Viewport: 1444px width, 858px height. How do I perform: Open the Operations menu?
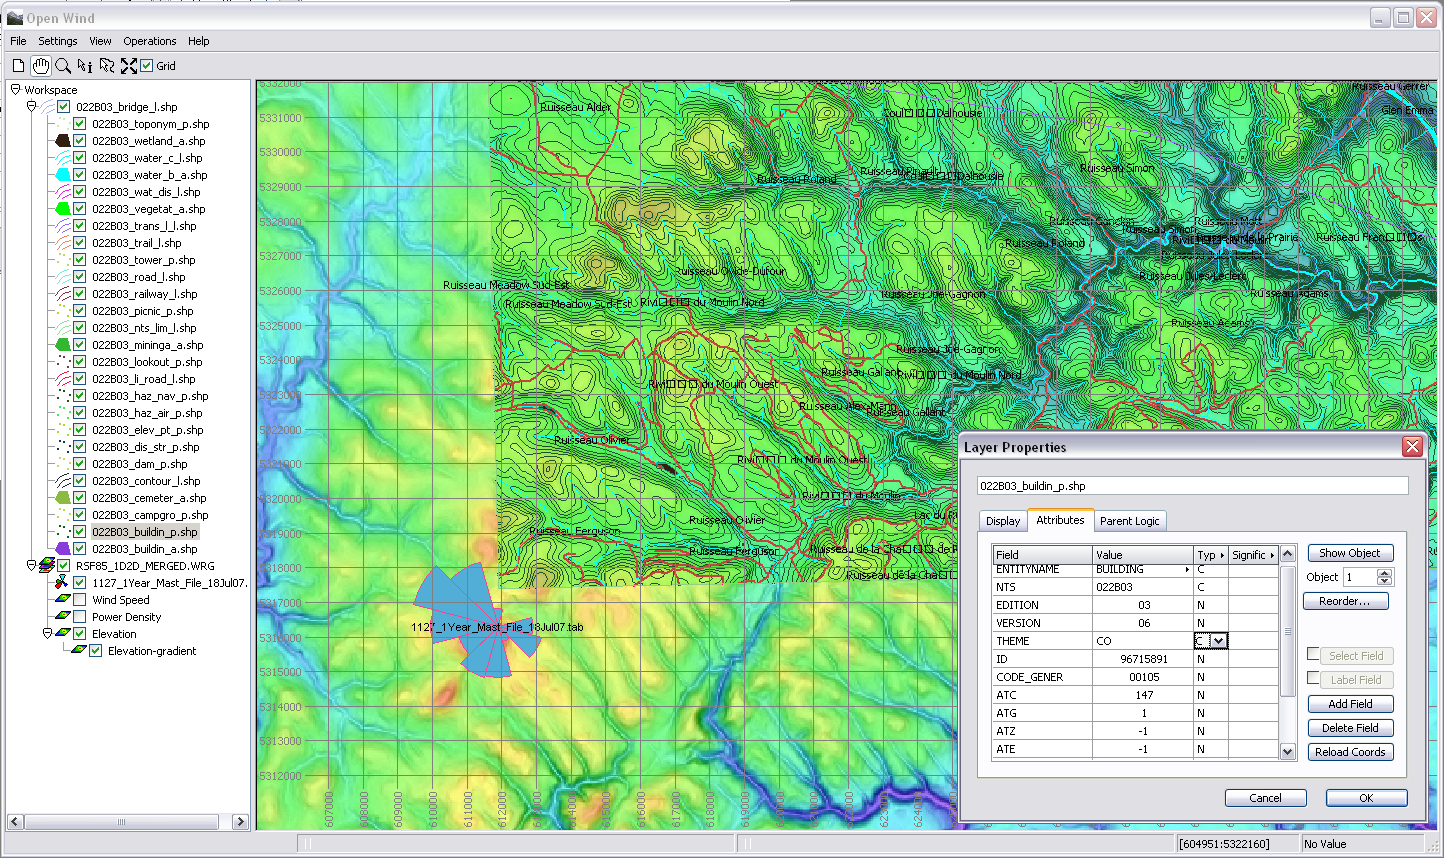tap(150, 41)
